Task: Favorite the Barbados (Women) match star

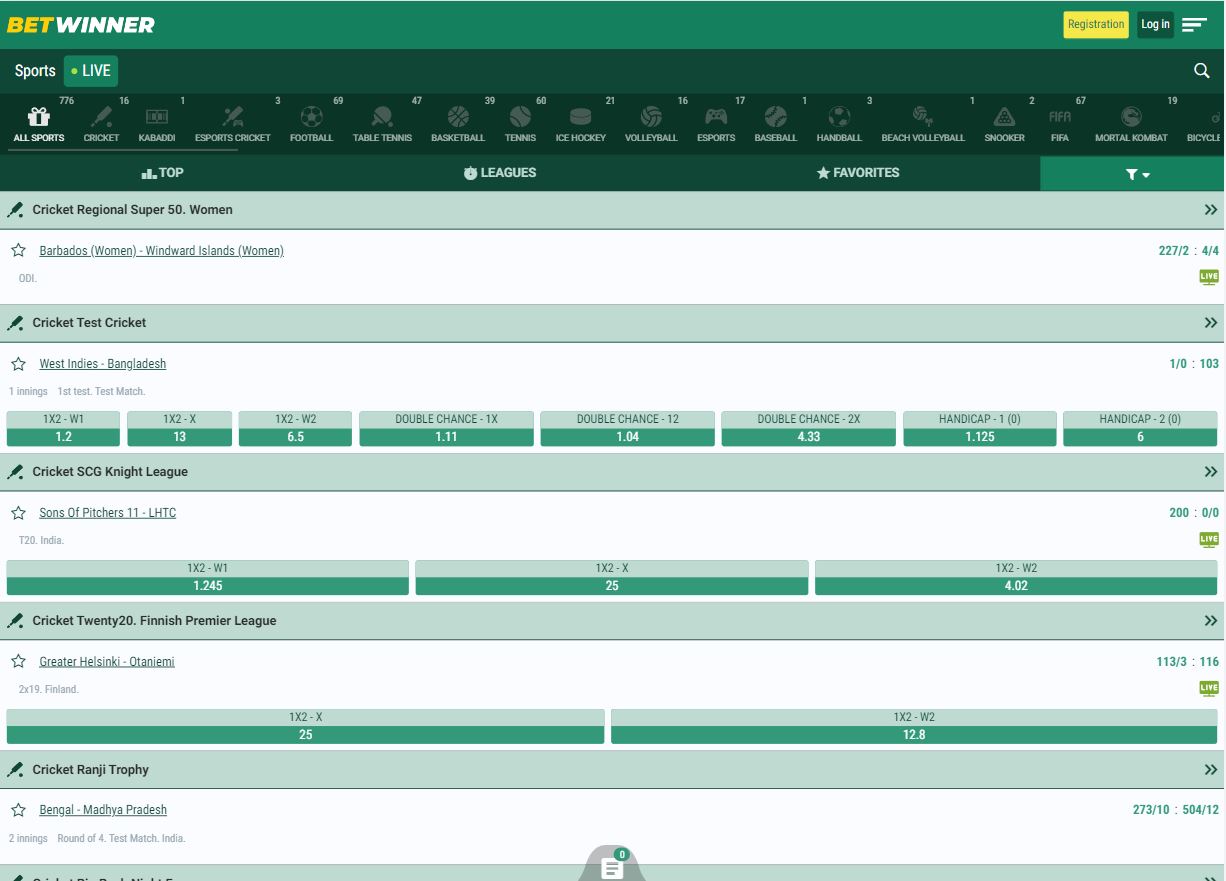Action: pos(18,250)
